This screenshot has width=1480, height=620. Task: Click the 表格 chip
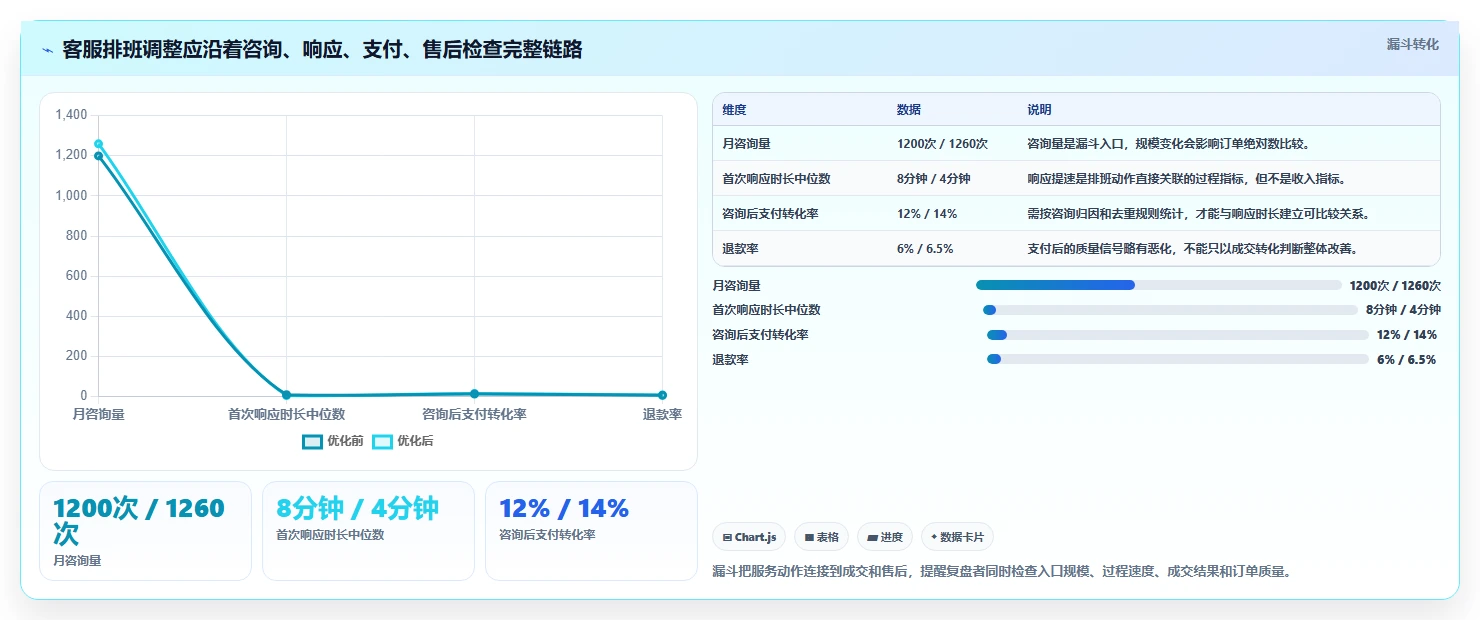(x=821, y=537)
